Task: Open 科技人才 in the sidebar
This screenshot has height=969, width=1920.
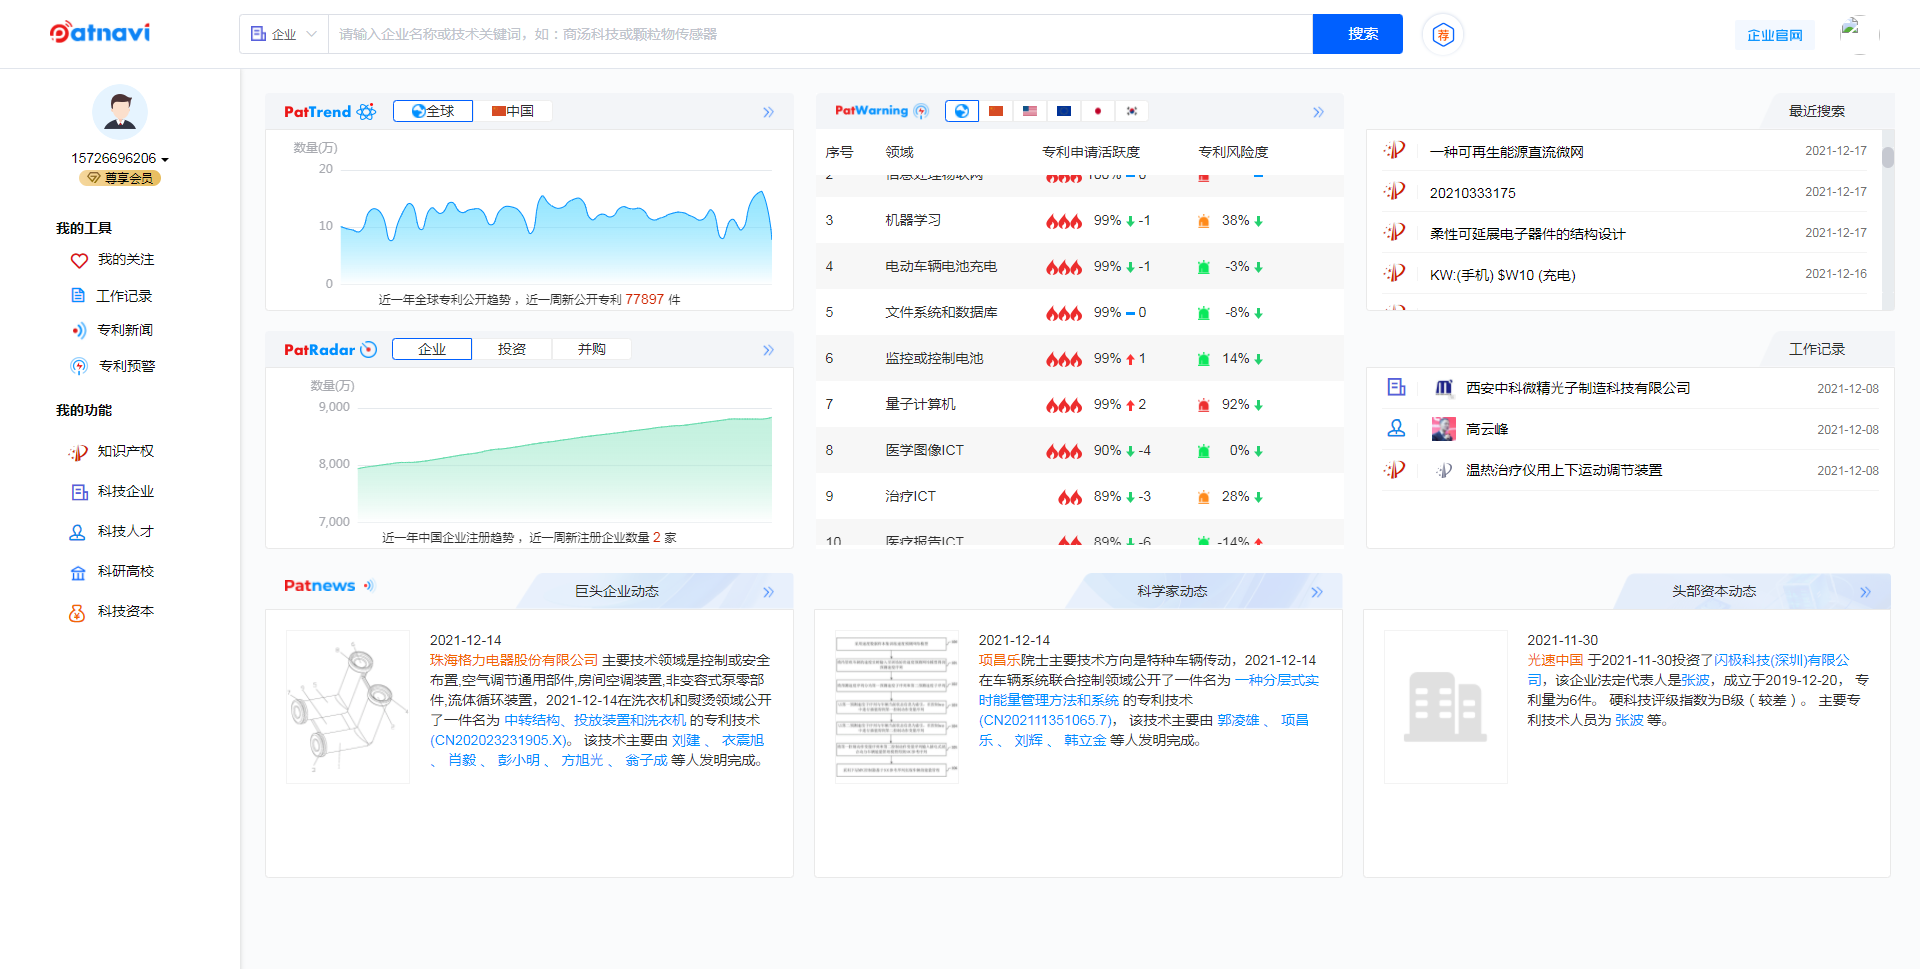Action: pos(127,531)
